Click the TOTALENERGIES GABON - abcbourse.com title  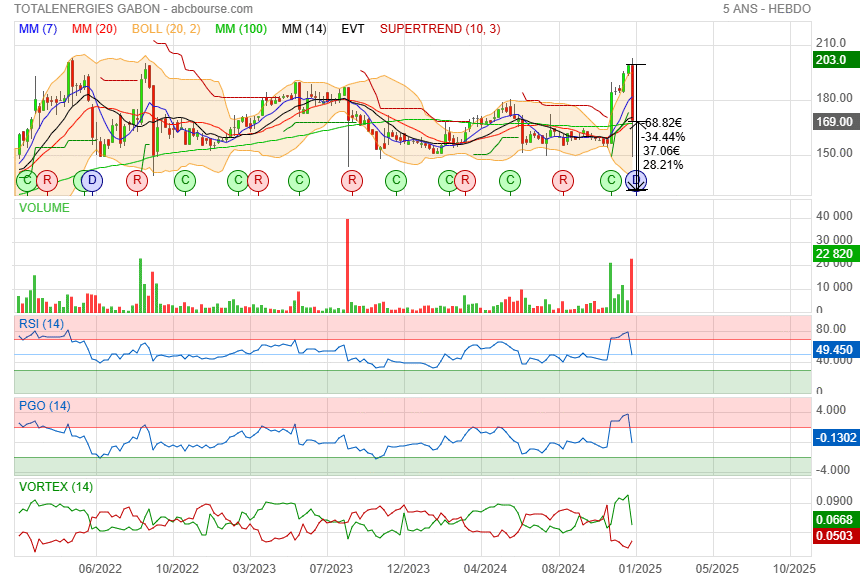[x=133, y=9]
